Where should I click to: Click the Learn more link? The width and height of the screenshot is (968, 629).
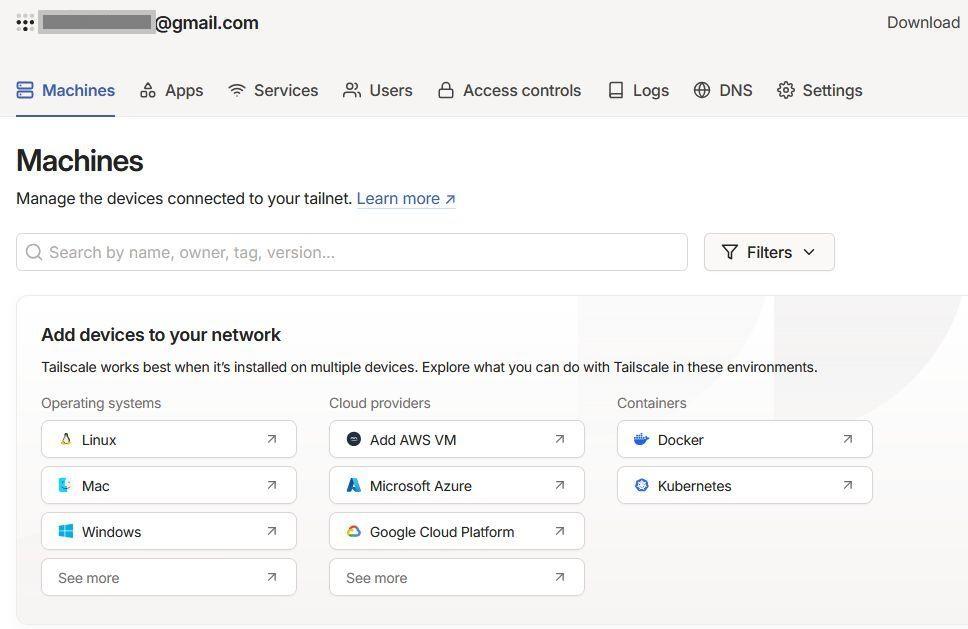click(x=398, y=198)
